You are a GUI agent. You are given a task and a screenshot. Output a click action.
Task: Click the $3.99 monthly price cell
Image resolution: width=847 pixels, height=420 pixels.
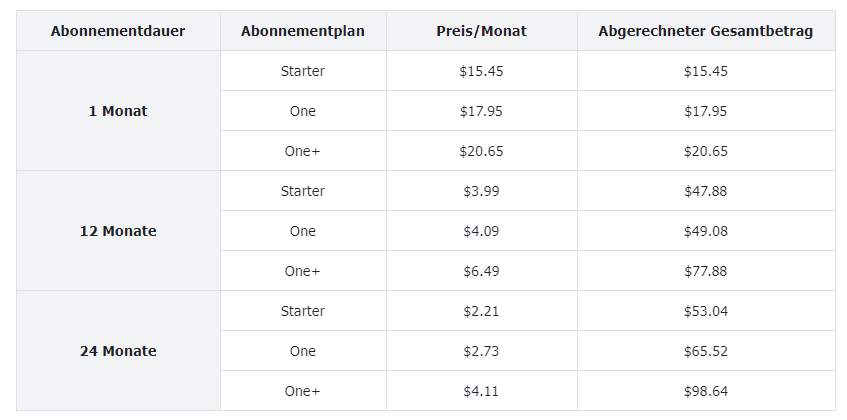tap(481, 191)
